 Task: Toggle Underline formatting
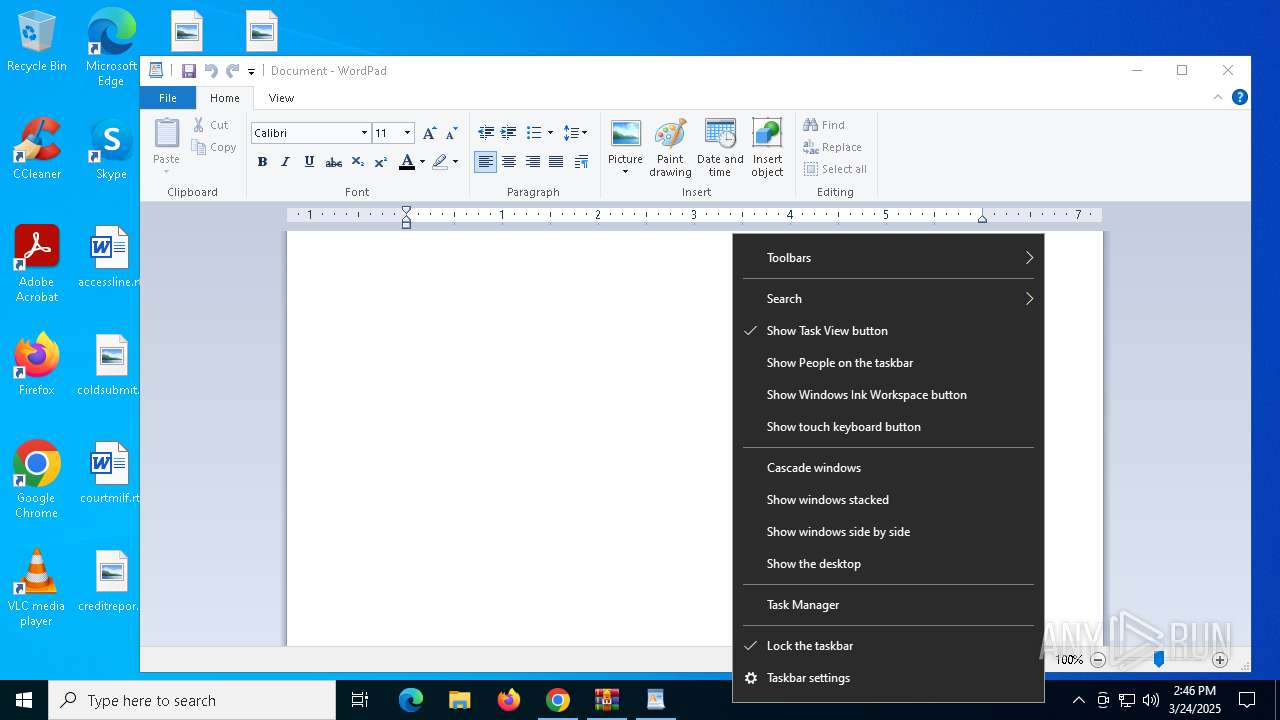coord(309,162)
